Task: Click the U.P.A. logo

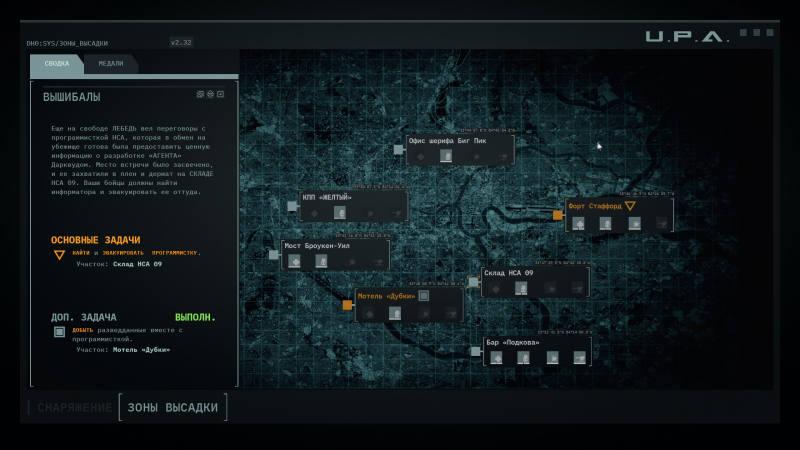Action: point(687,36)
